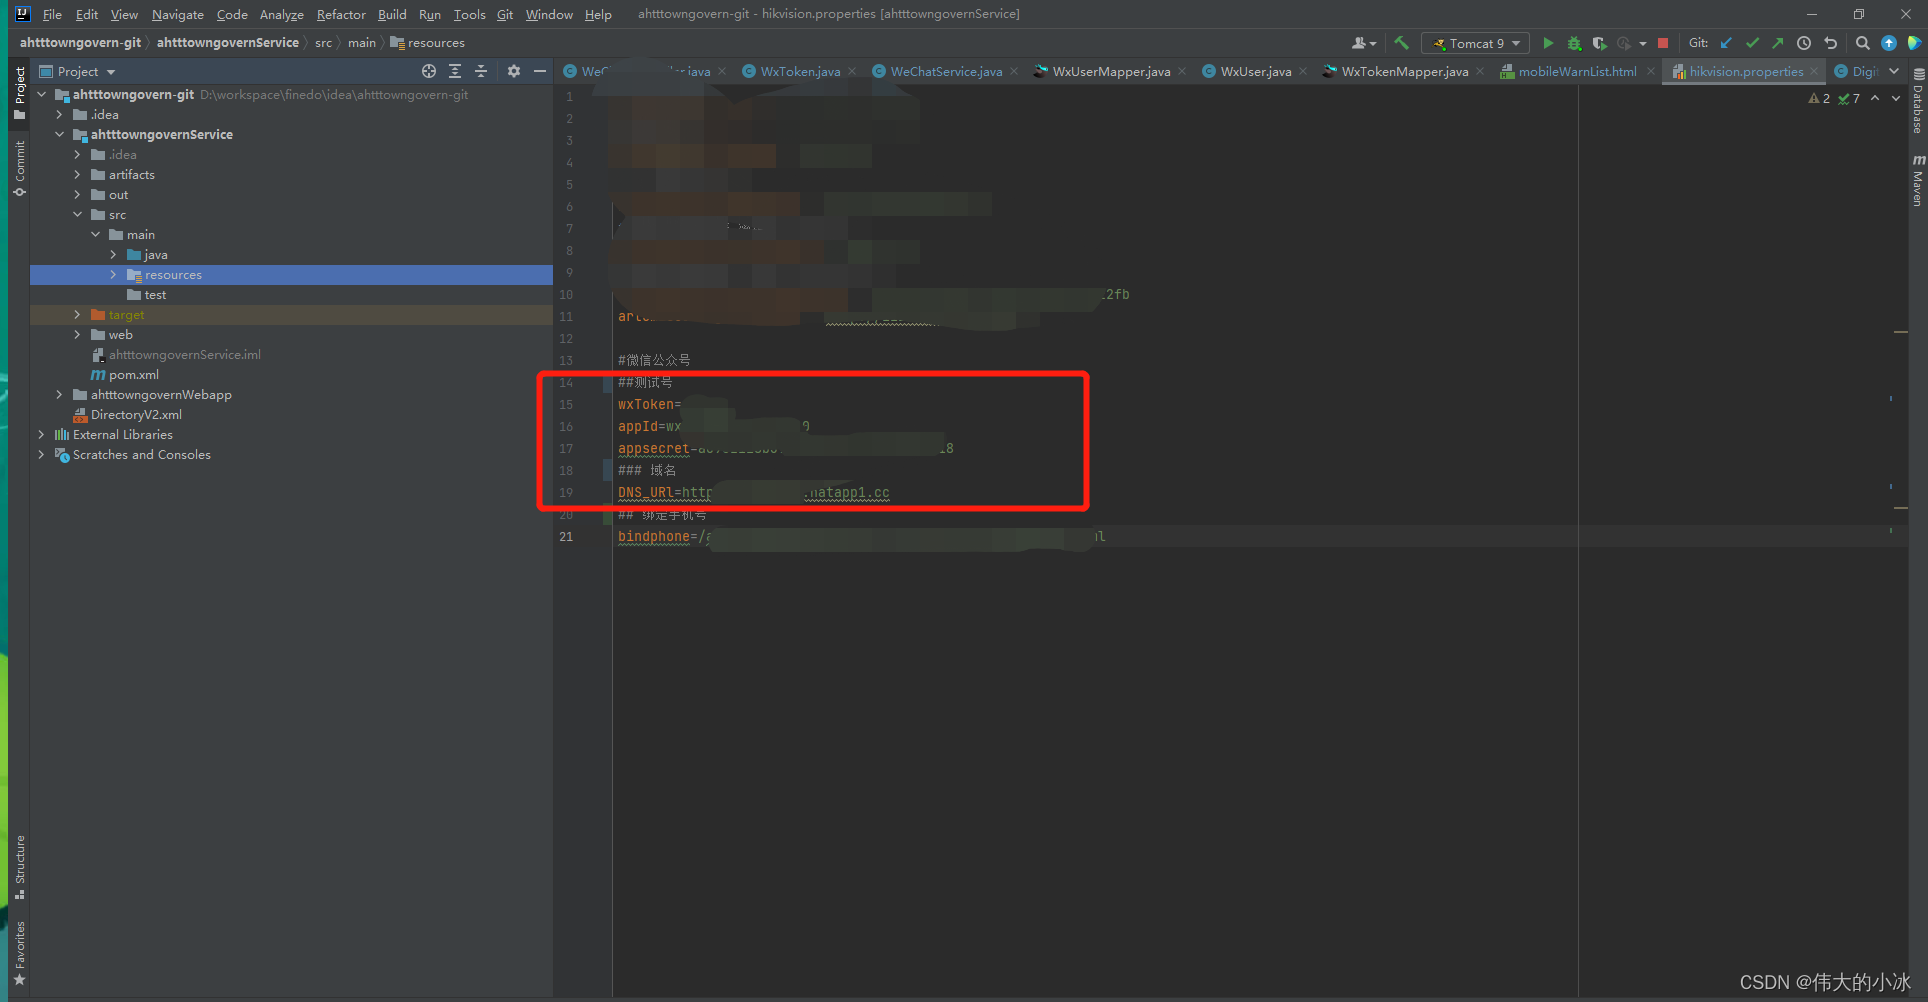
Task: Run Tomcat 9 with the green play icon
Action: [1548, 43]
